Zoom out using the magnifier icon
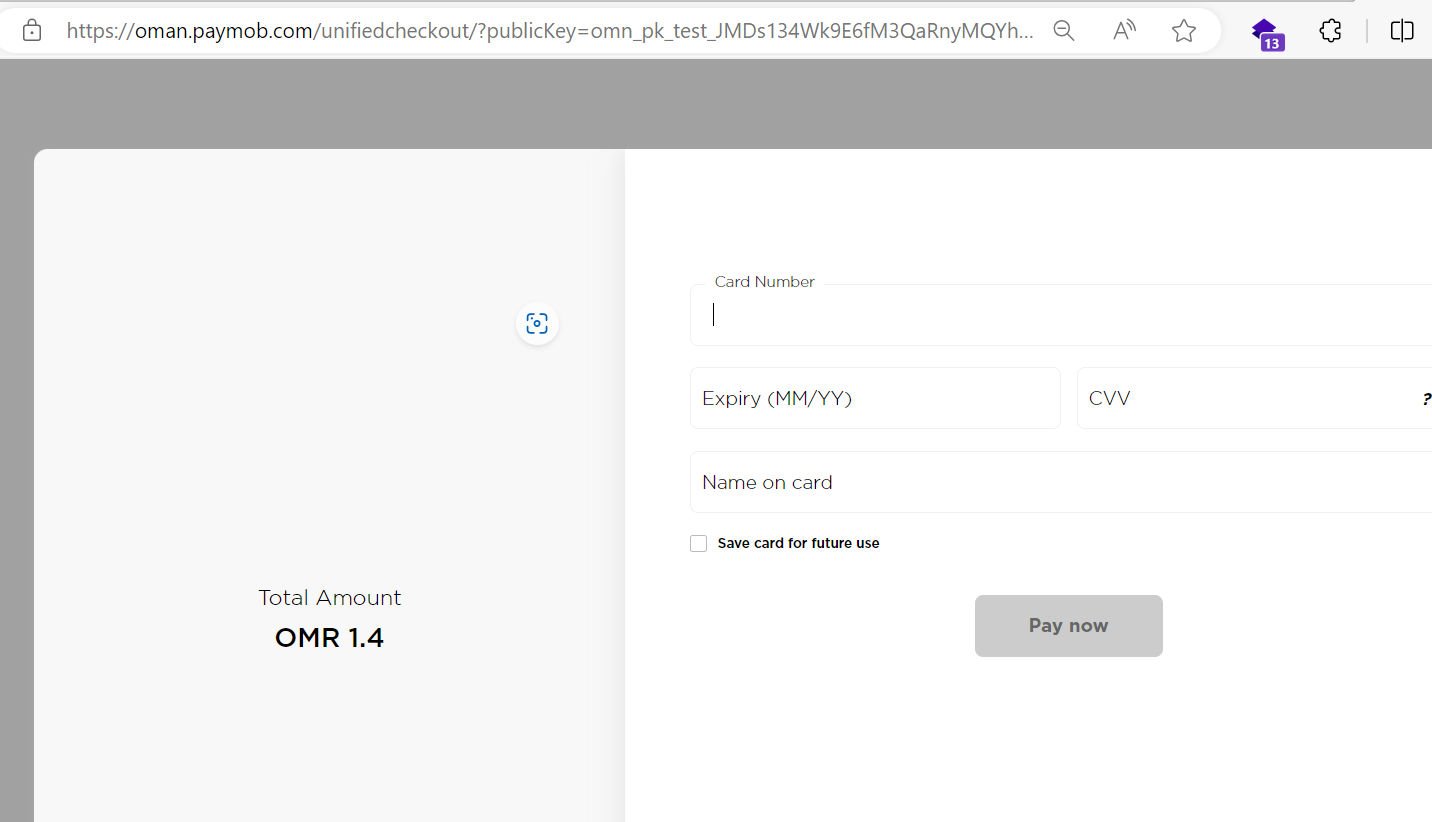This screenshot has width=1432, height=822. 1064,30
